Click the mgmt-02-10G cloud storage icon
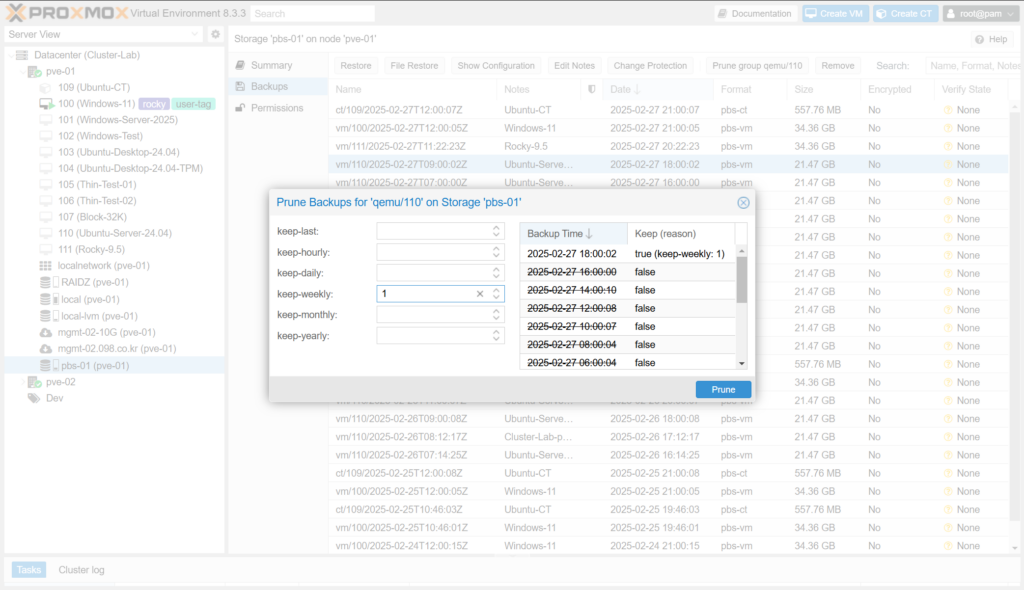Viewport: 1024px width, 590px height. [46, 332]
